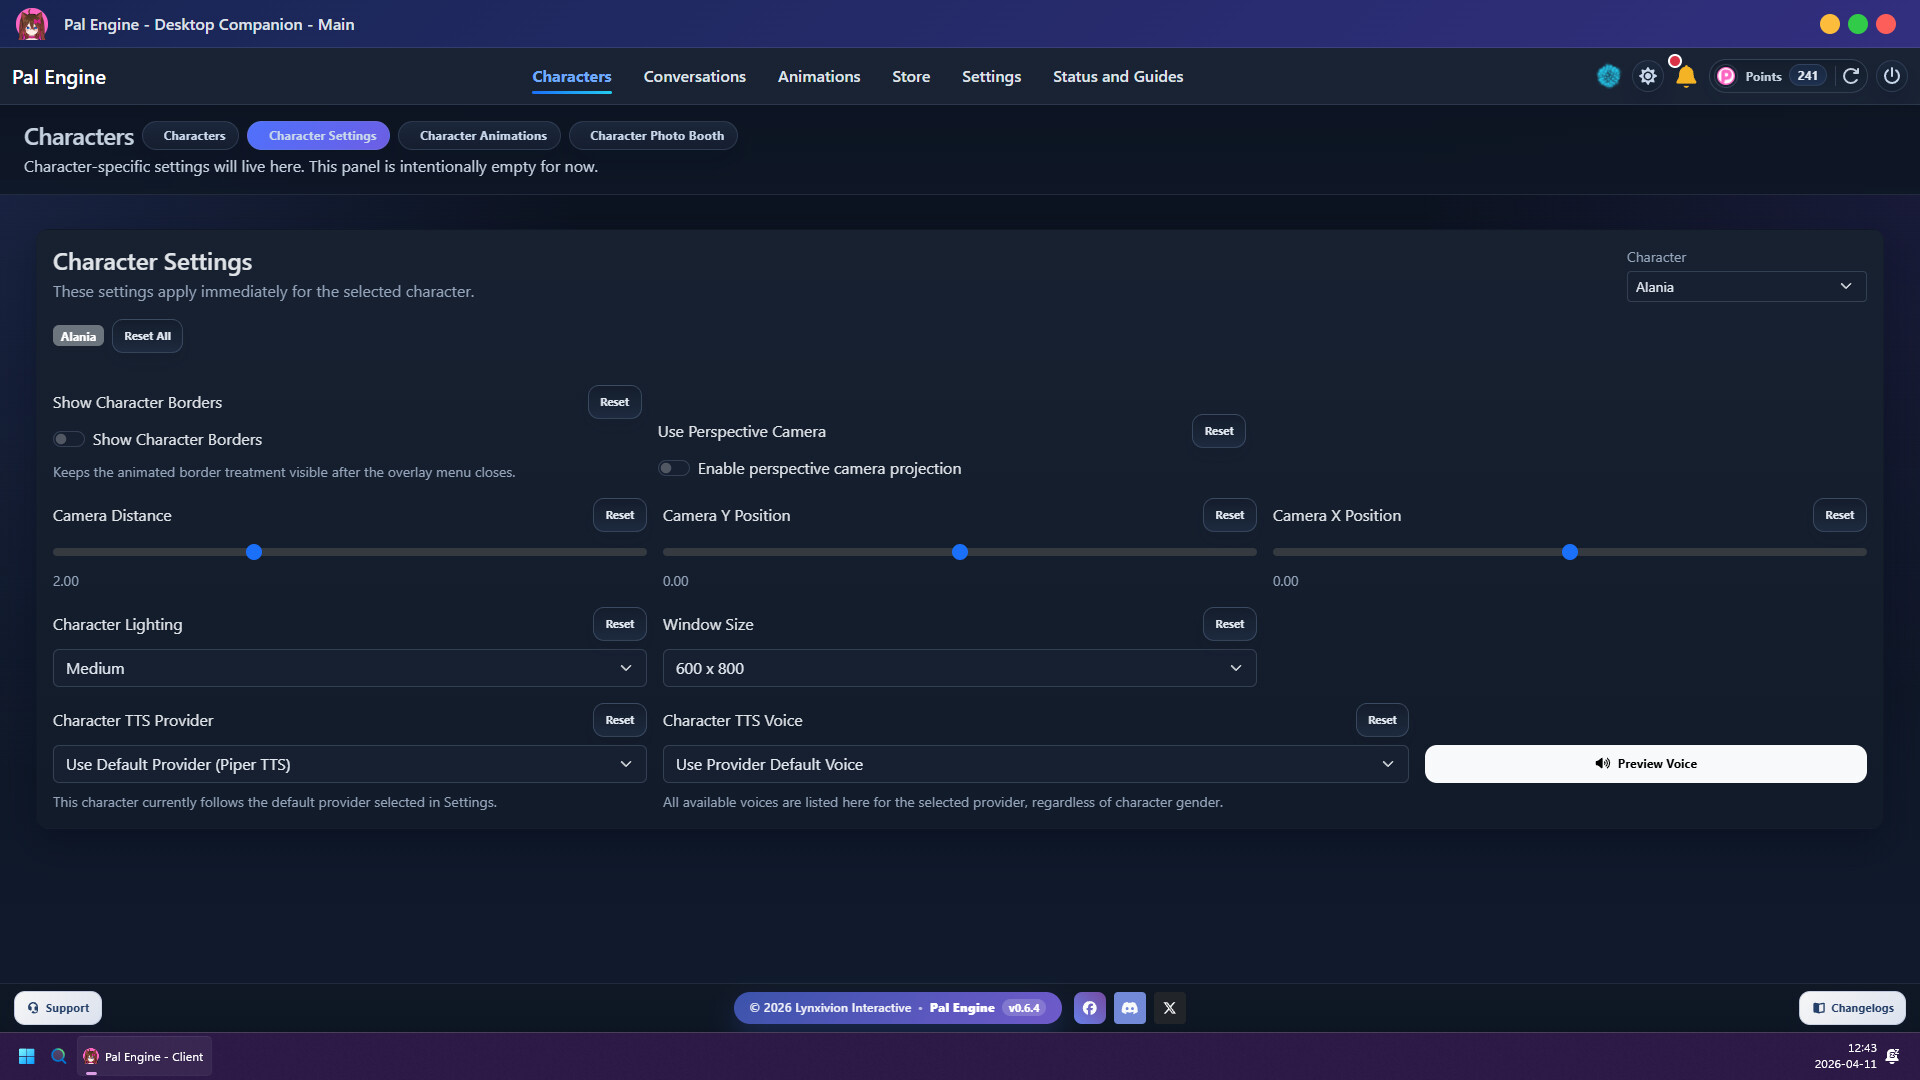The image size is (1920, 1080).
Task: Open the Support button in footer
Action: coord(58,1008)
